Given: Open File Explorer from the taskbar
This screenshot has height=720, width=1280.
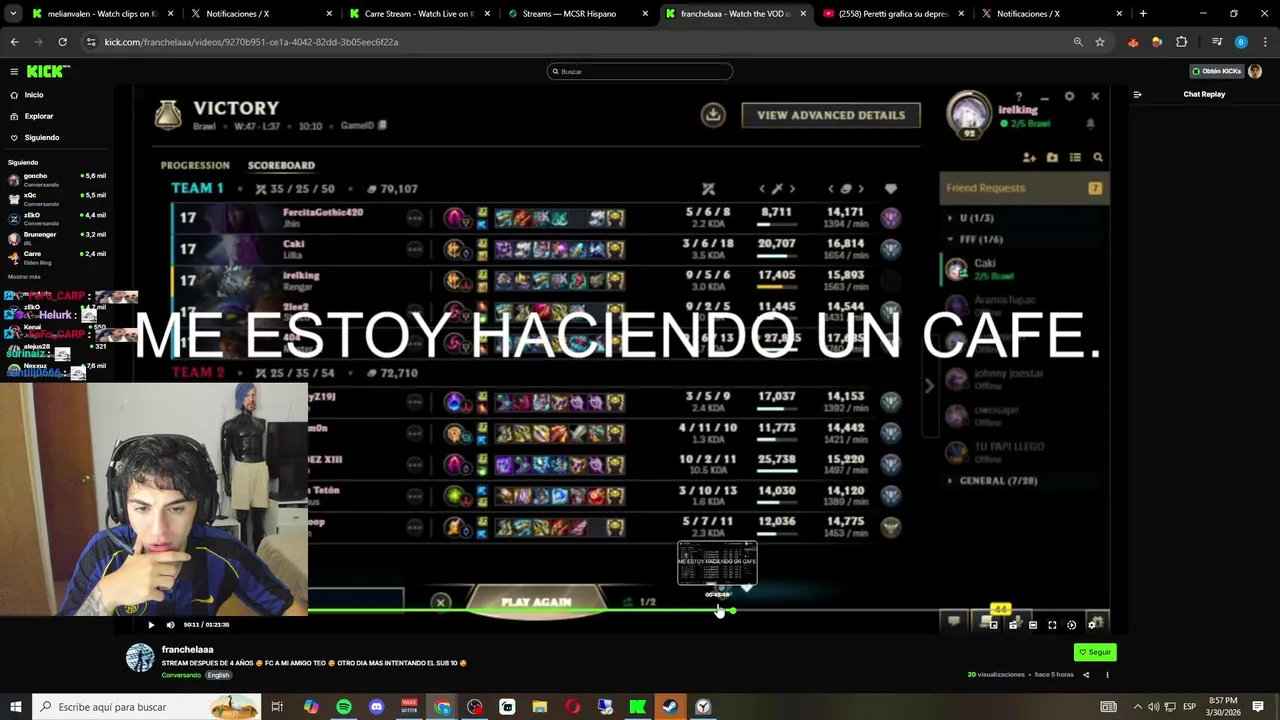Looking at the screenshot, I should 540,707.
